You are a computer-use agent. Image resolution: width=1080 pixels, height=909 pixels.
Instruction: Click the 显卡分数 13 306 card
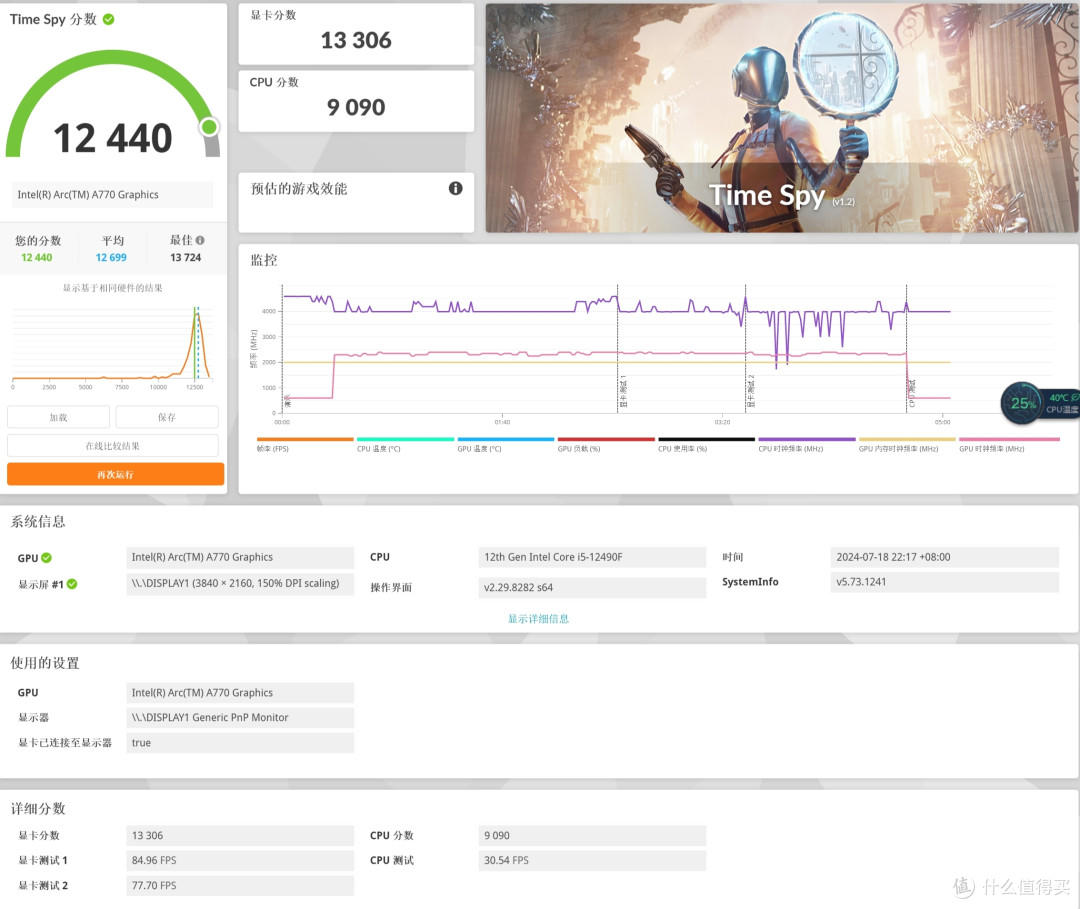click(x=356, y=34)
